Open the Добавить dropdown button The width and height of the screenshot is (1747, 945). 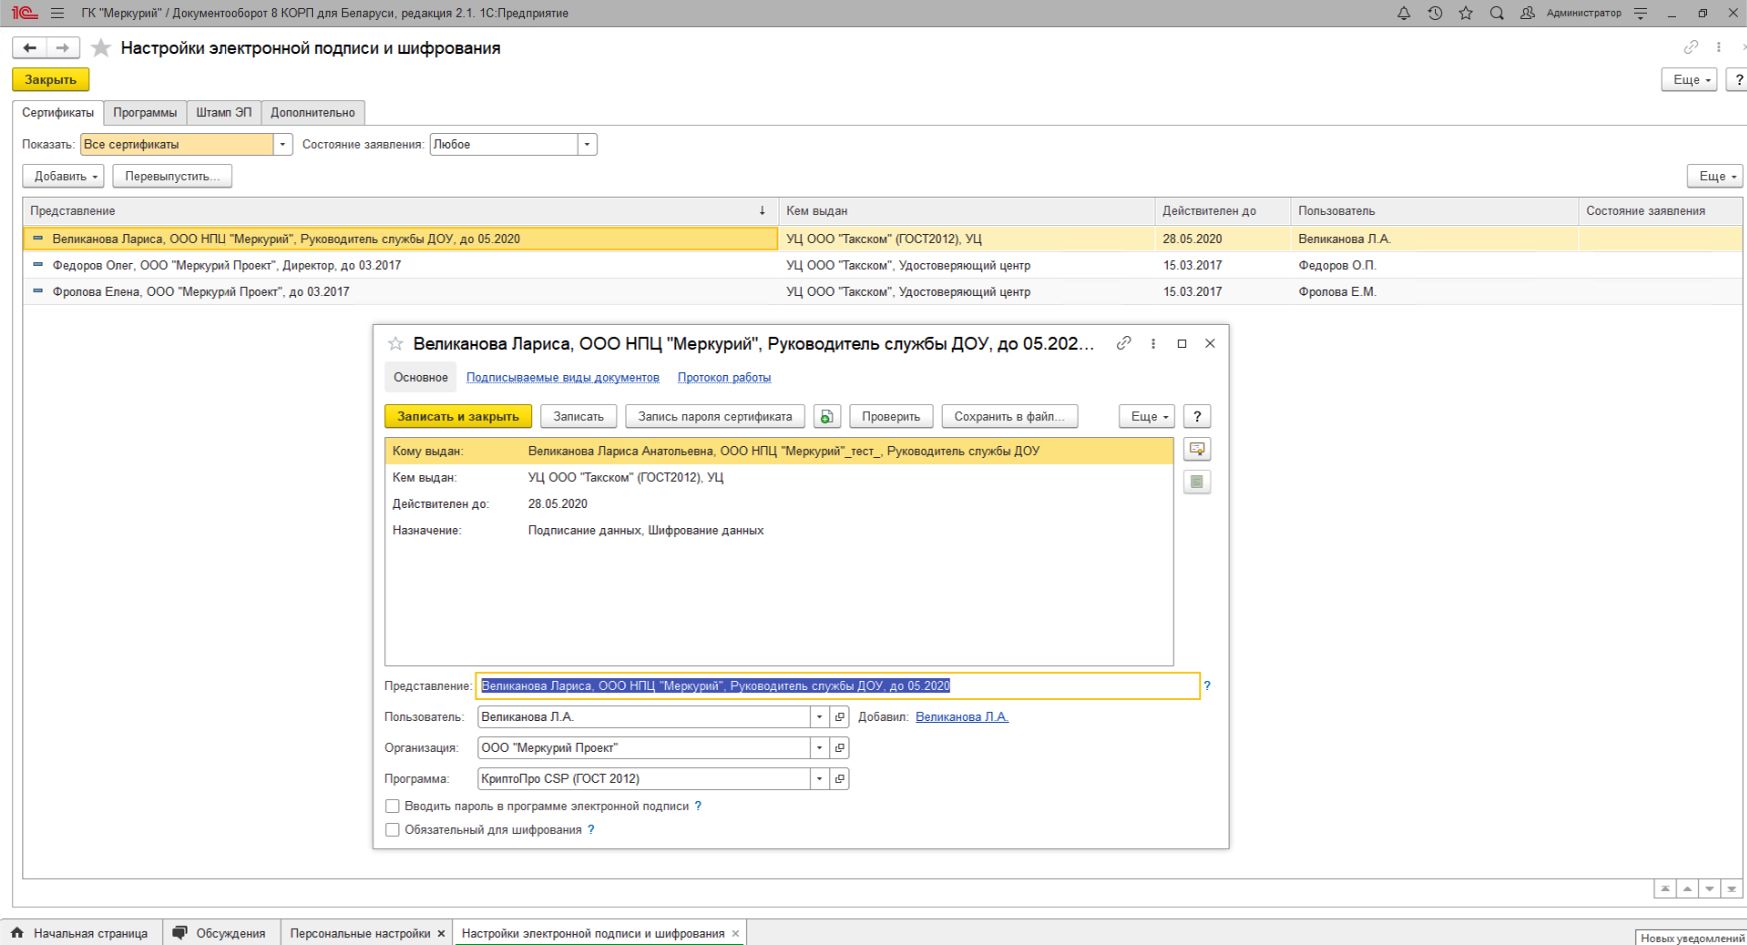tap(63, 176)
